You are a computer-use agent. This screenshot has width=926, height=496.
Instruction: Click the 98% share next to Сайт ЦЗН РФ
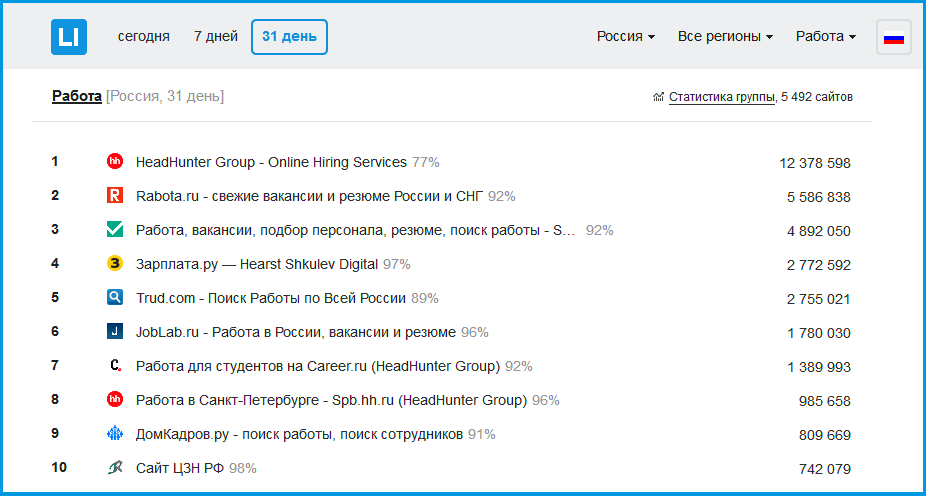coord(243,469)
